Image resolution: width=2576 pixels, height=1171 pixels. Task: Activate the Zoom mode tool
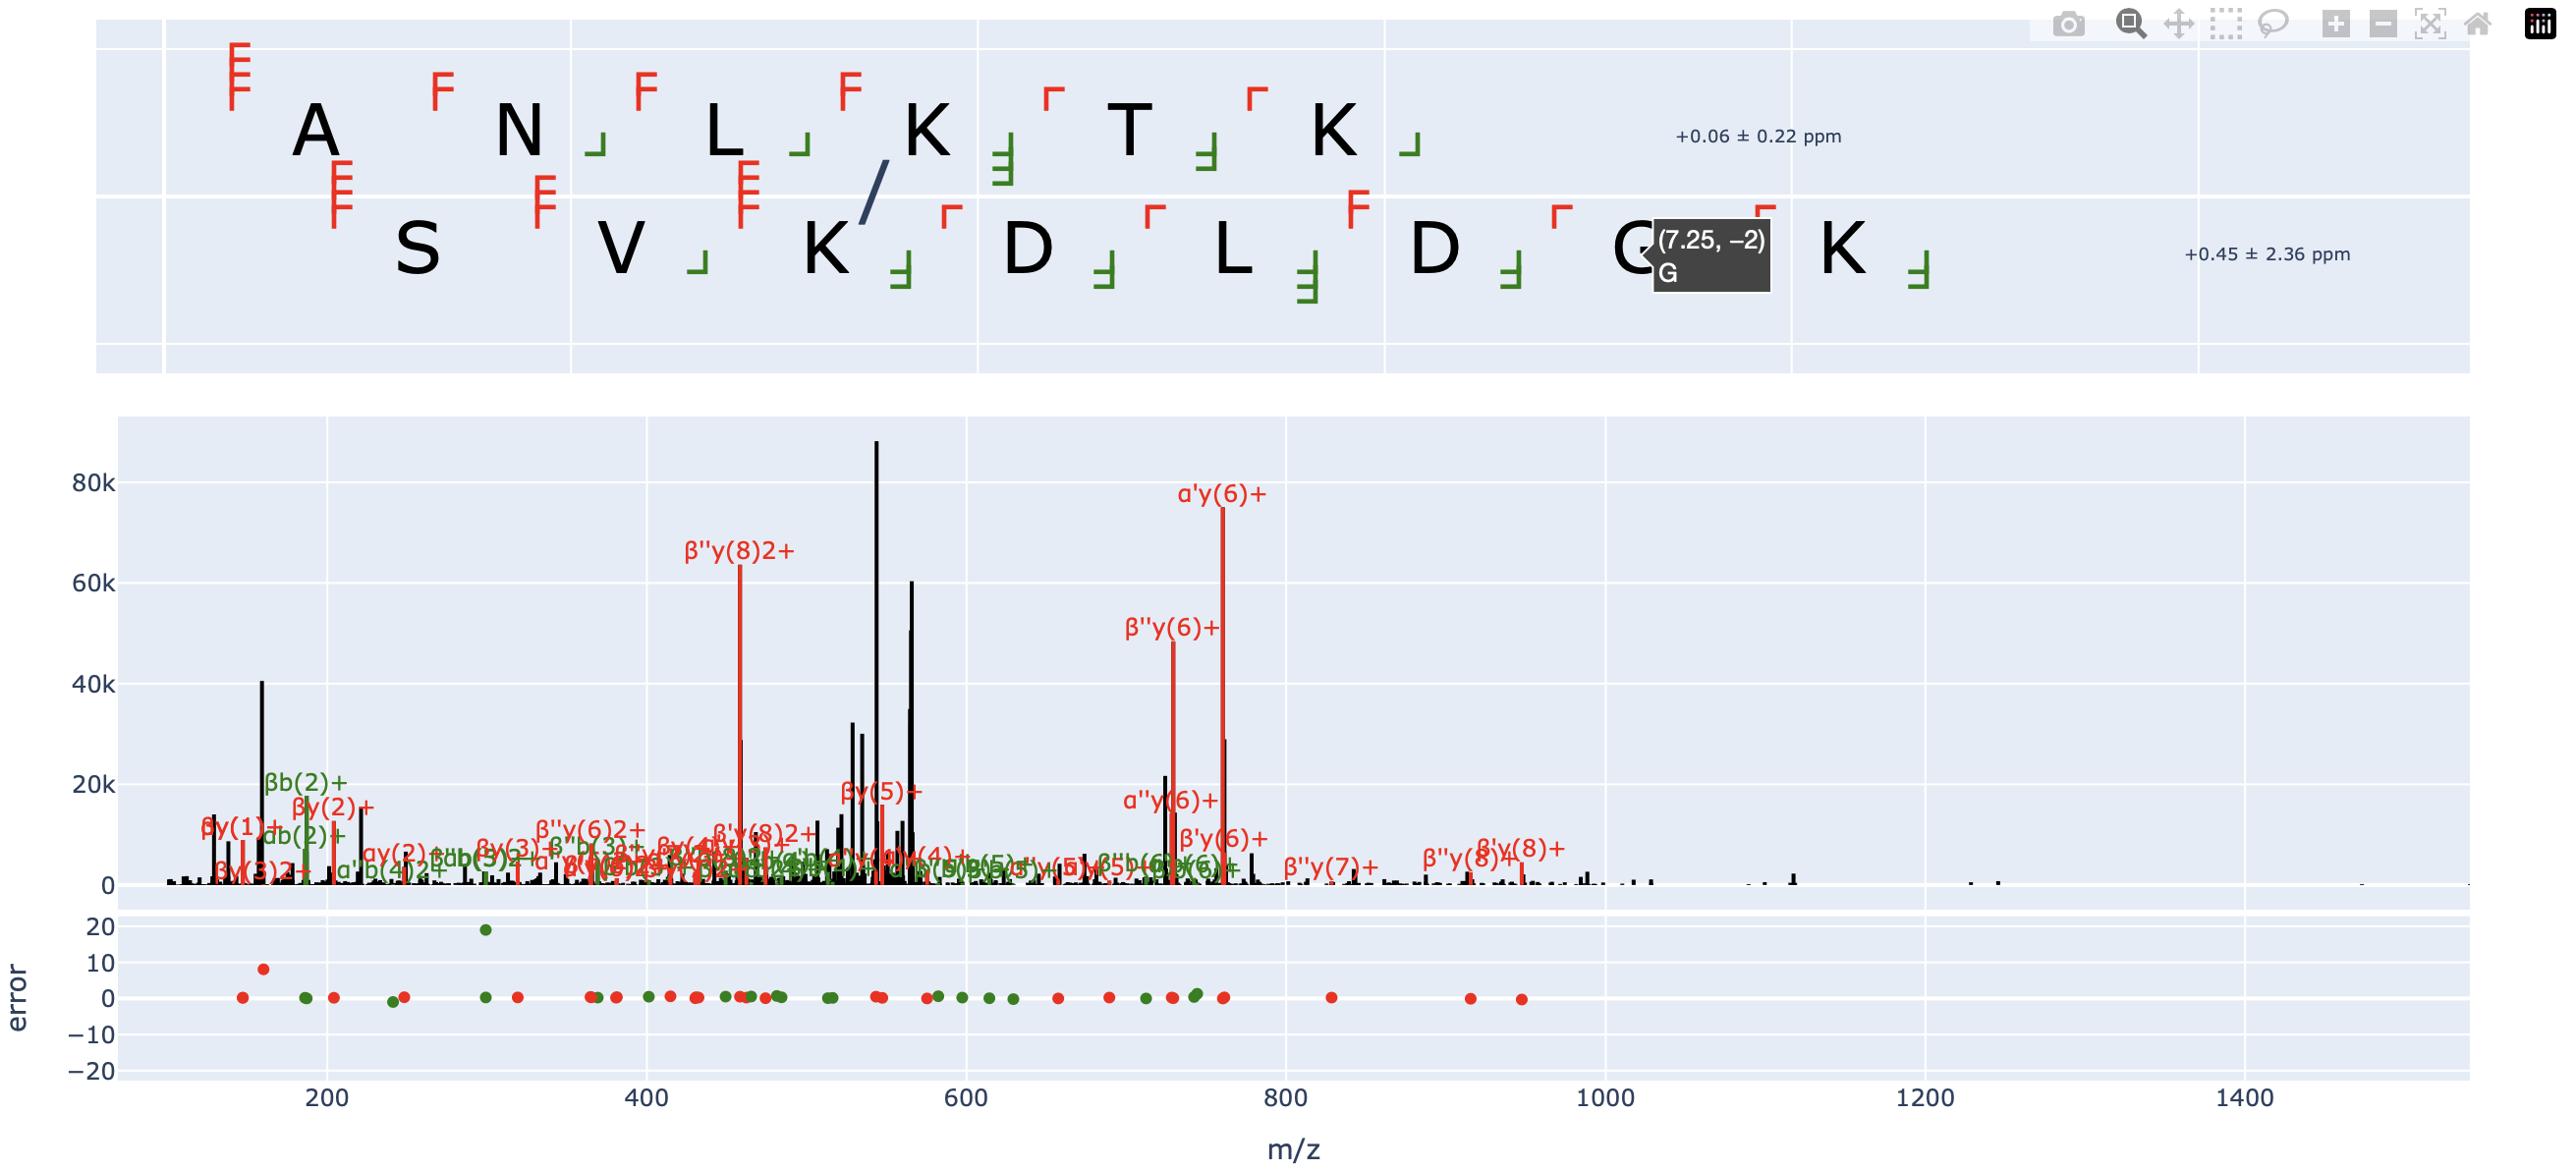point(2130,24)
